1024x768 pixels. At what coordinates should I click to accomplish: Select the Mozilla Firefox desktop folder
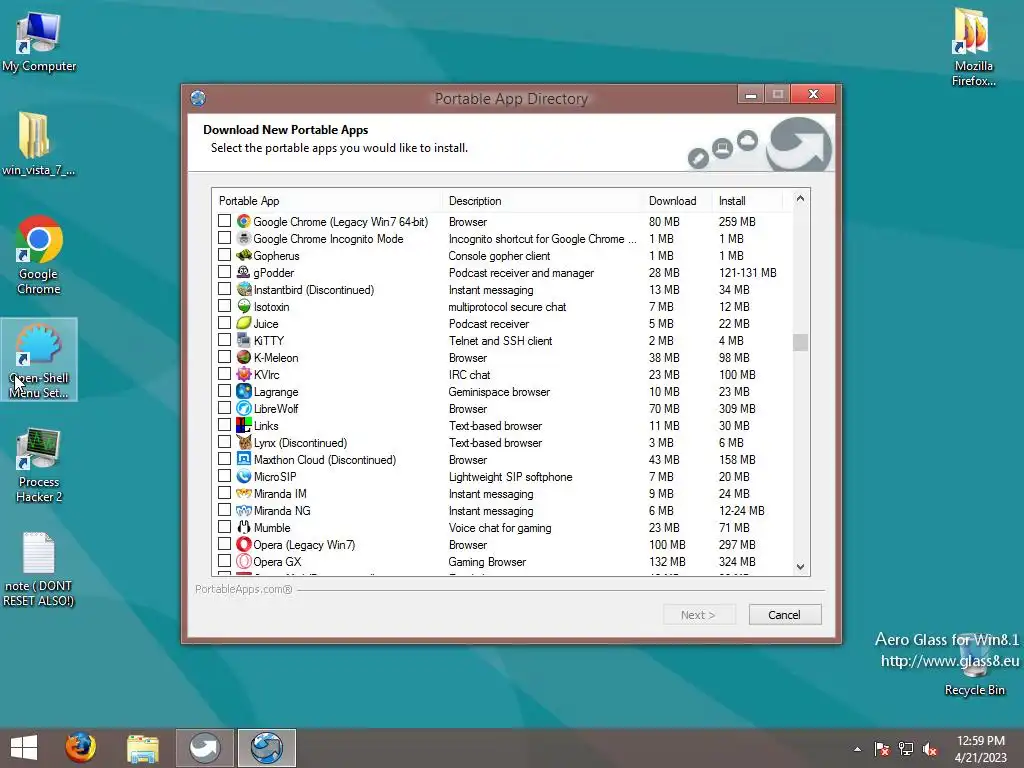[x=974, y=47]
